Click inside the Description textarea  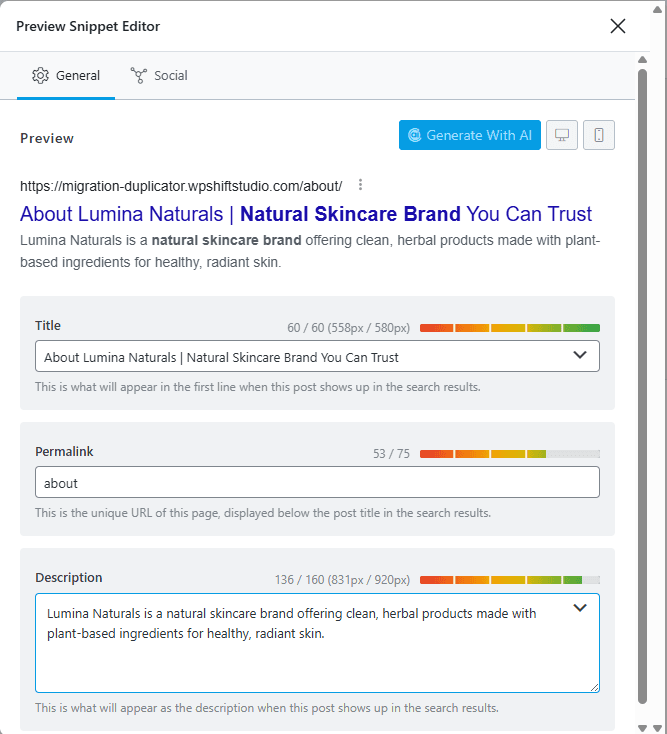(x=317, y=643)
